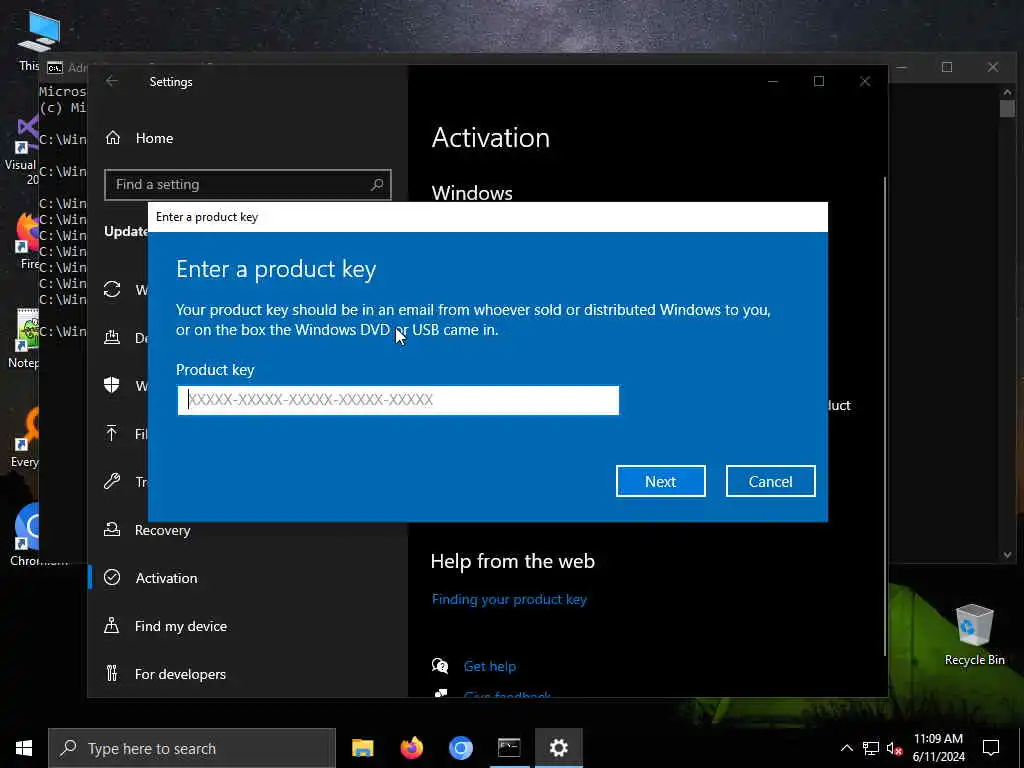Screen dimensions: 1024x768
Task: Open the Finding your product key link
Action: click(509, 600)
